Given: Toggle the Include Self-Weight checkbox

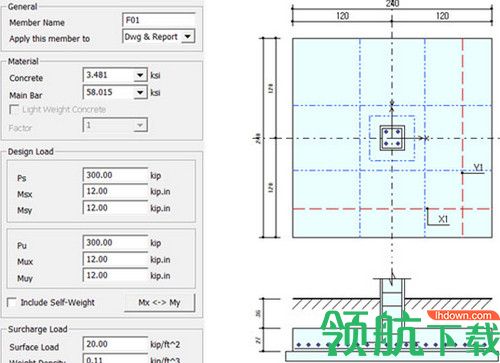Looking at the screenshot, I should (12, 302).
